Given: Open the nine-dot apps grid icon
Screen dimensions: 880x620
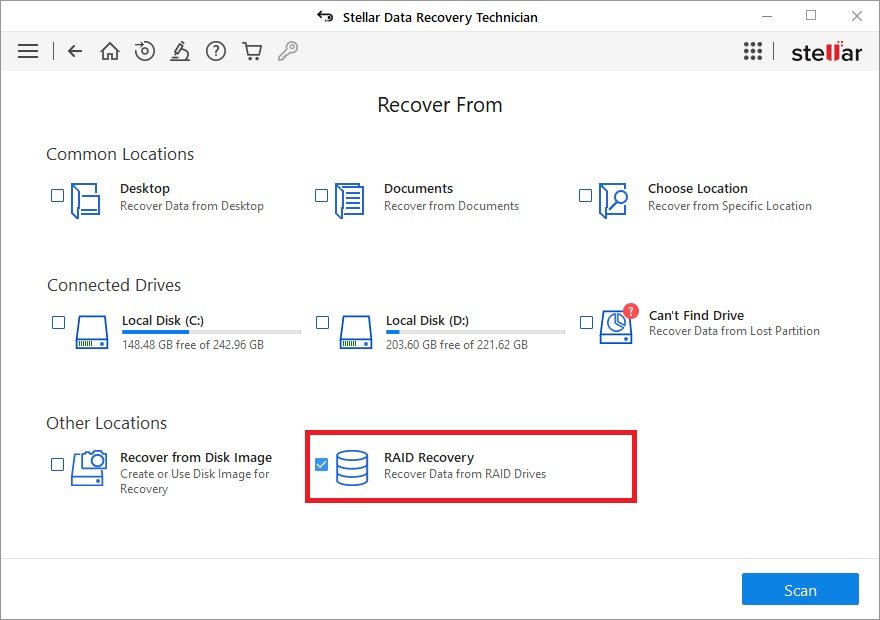Looking at the screenshot, I should pos(753,52).
